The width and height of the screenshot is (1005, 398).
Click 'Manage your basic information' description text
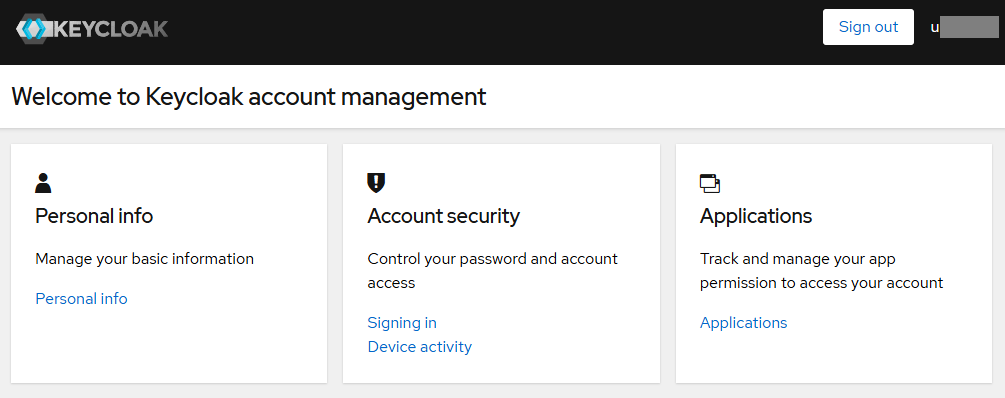[x=144, y=259]
